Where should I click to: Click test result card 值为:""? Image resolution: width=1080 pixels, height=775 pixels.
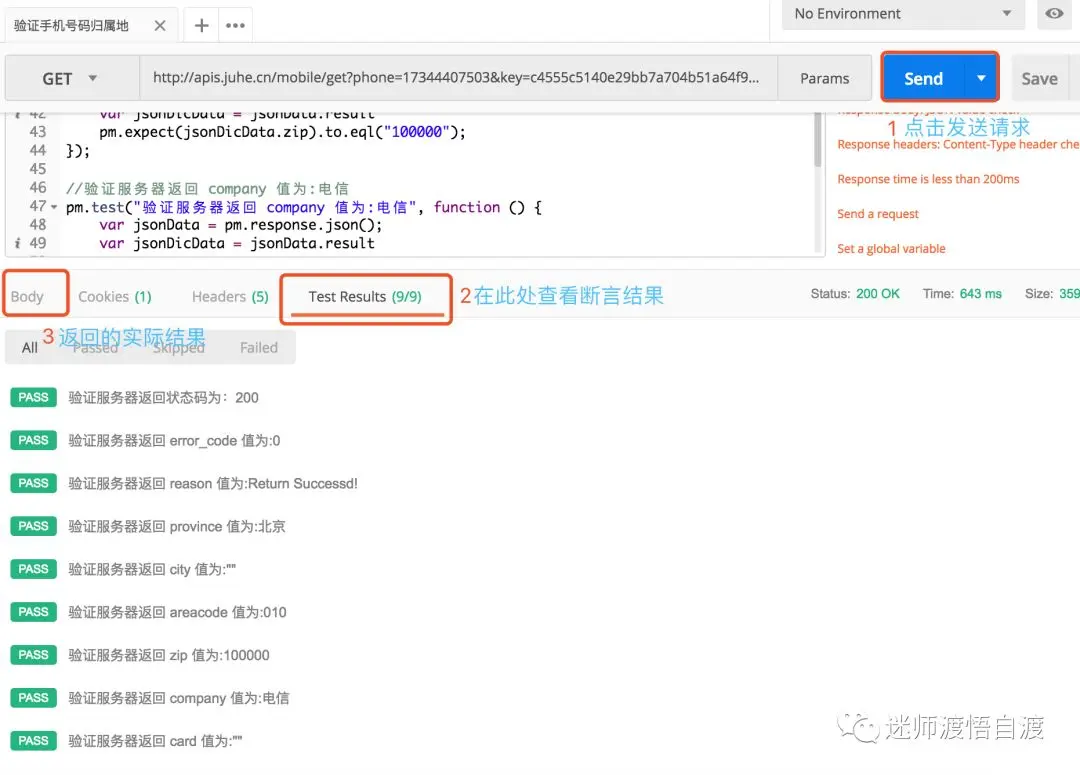point(155,741)
